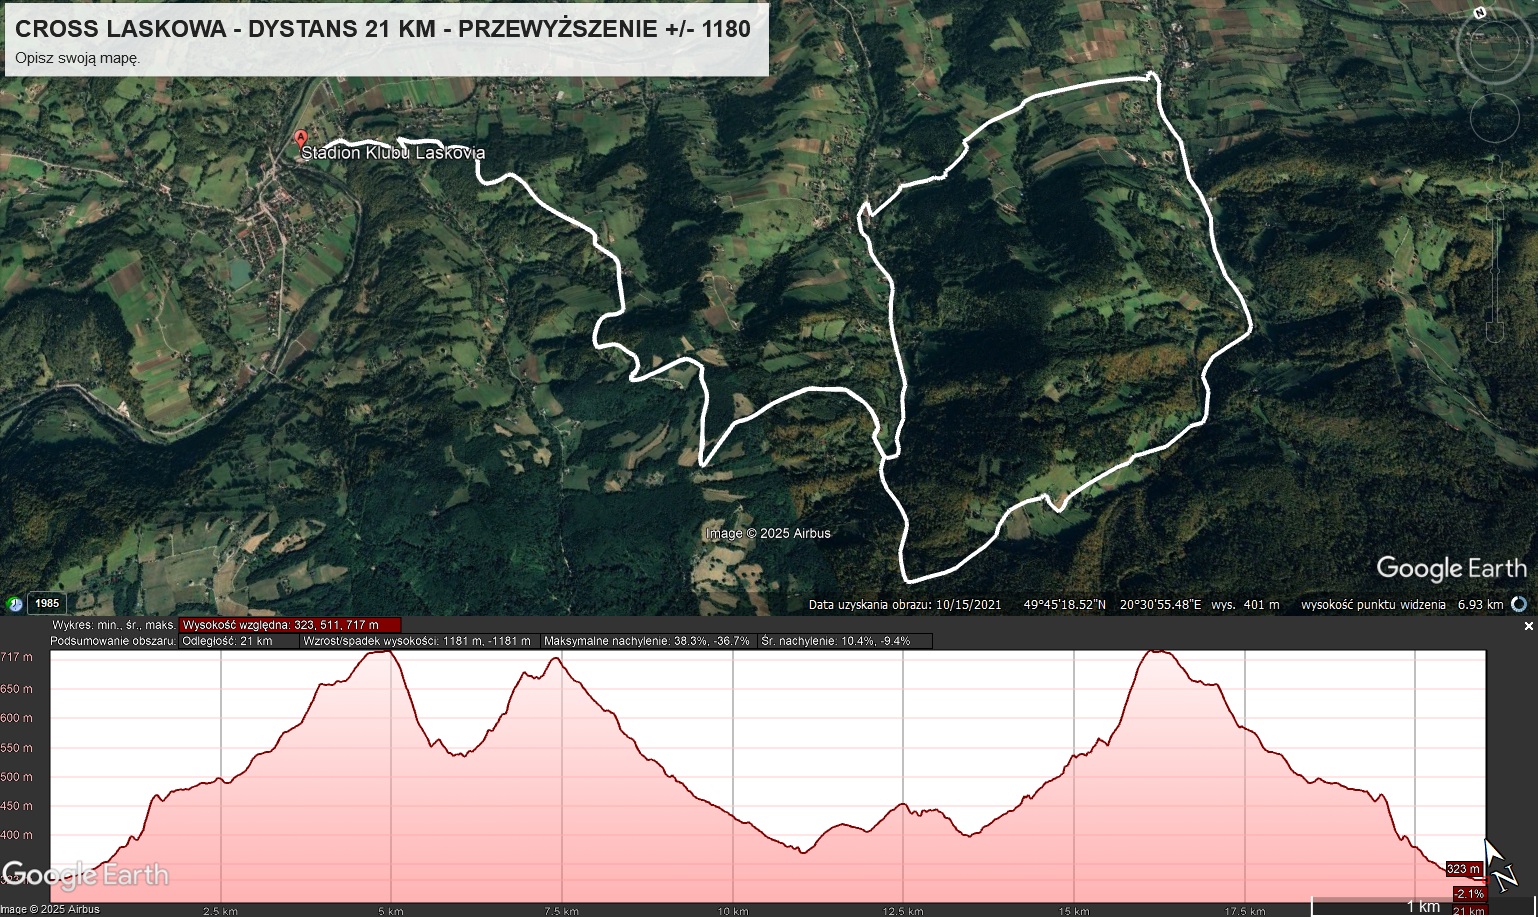Click the Podsumowanie obszaru label
The image size is (1538, 917).
114,641
